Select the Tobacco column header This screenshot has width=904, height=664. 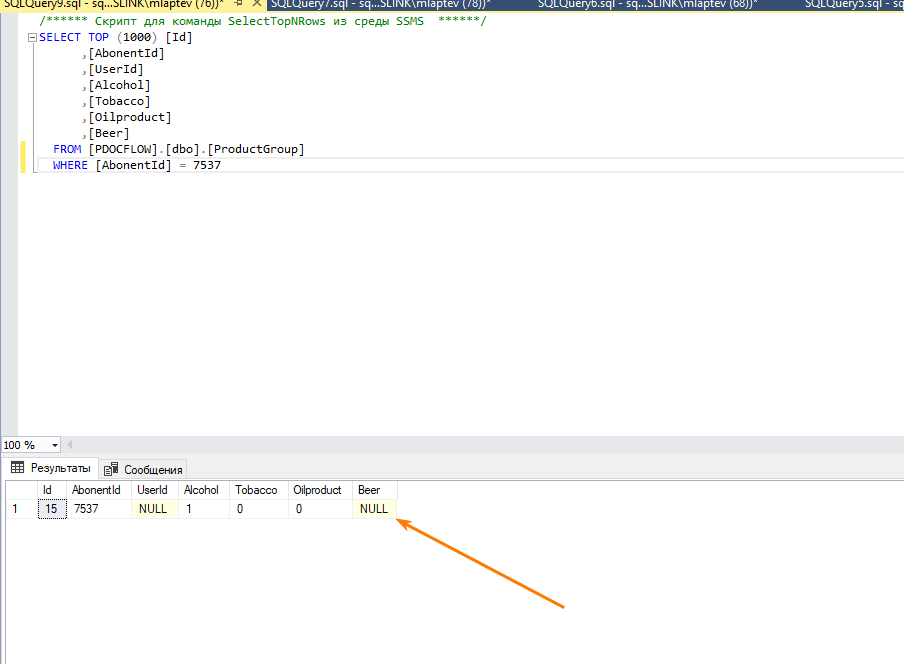click(259, 490)
